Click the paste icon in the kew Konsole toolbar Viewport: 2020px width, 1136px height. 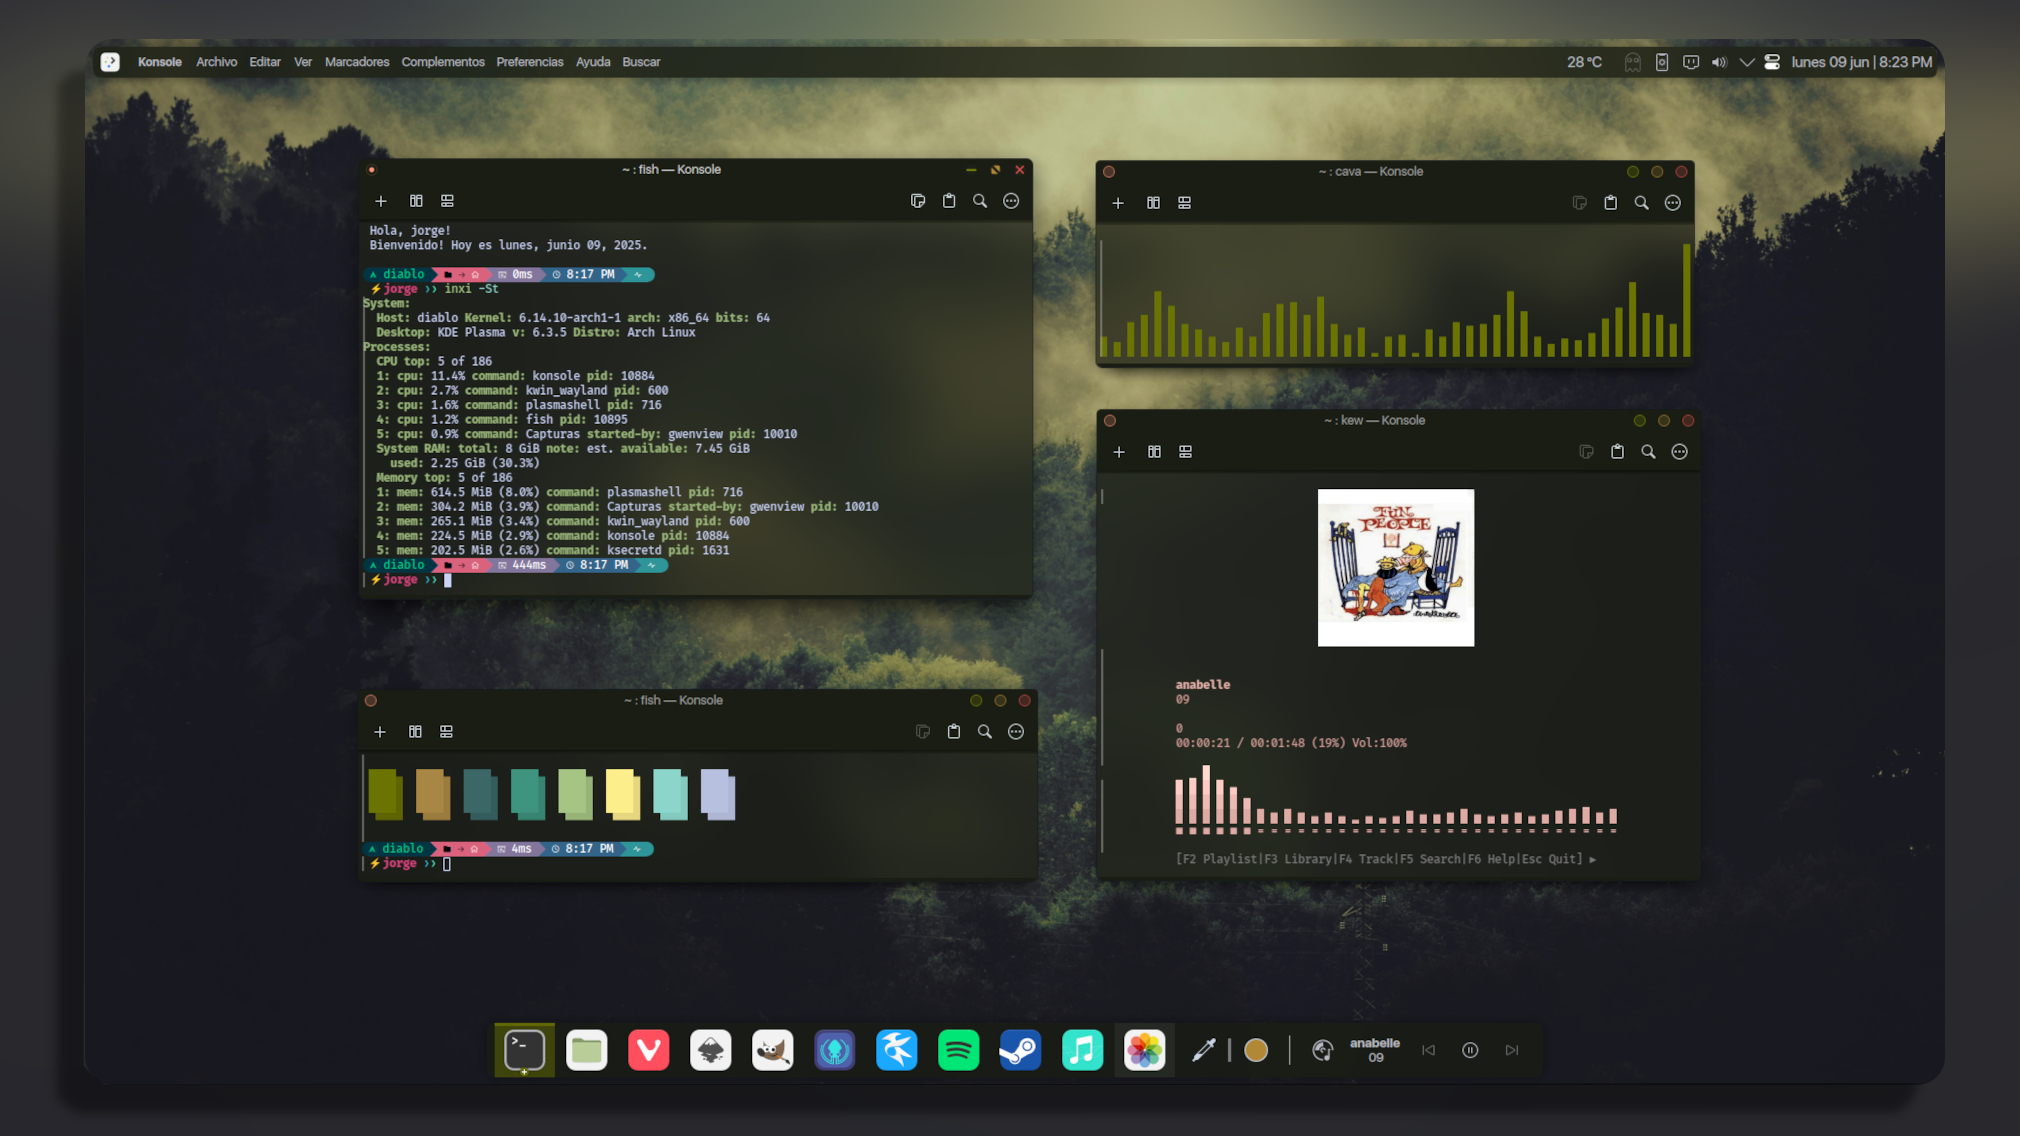click(x=1617, y=452)
